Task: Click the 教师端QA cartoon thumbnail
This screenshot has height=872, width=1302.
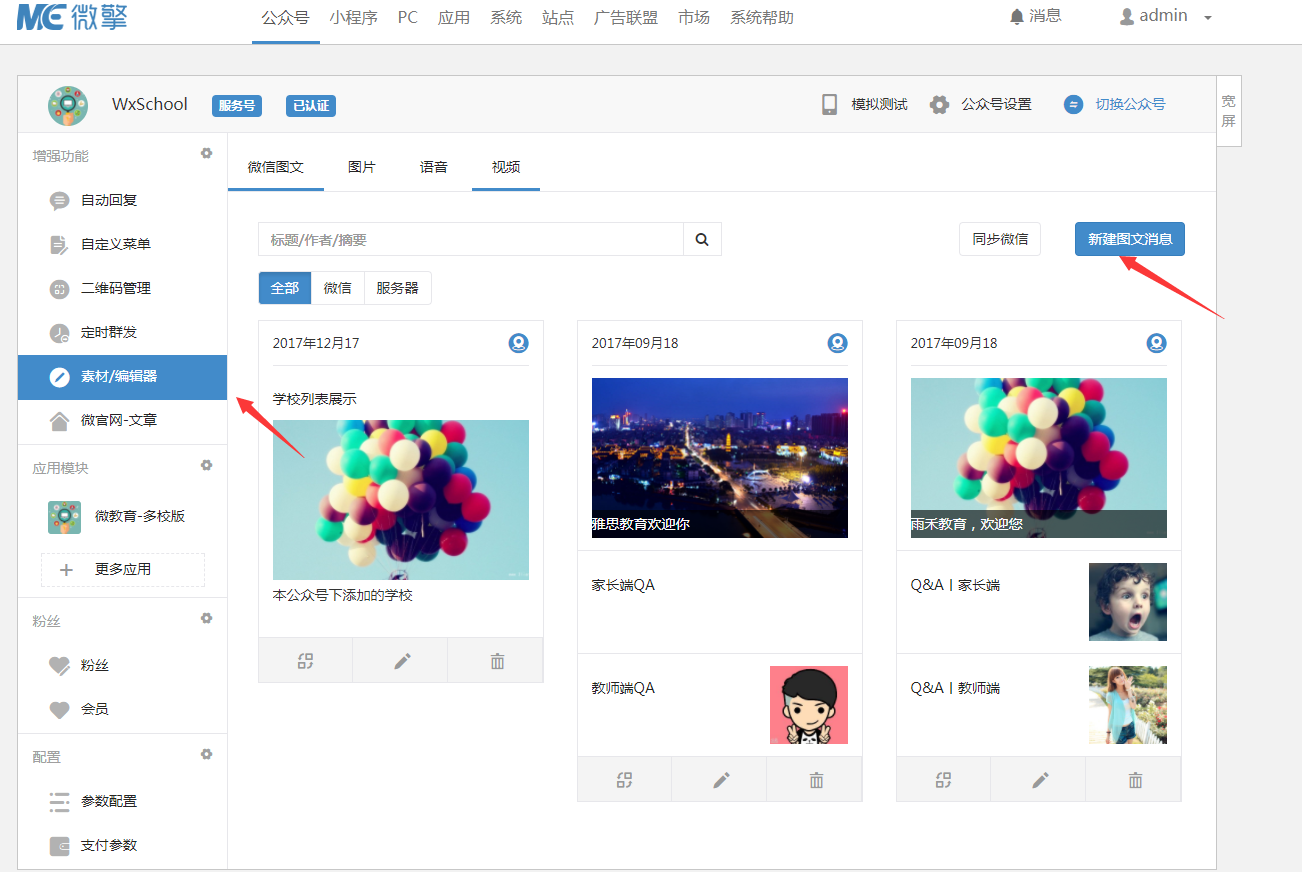Action: 809,705
